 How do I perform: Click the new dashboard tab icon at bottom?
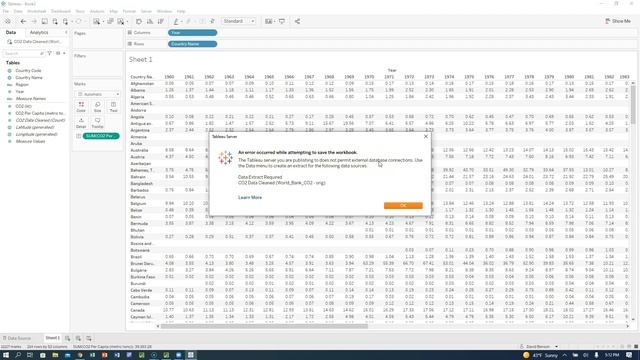(x=78, y=338)
